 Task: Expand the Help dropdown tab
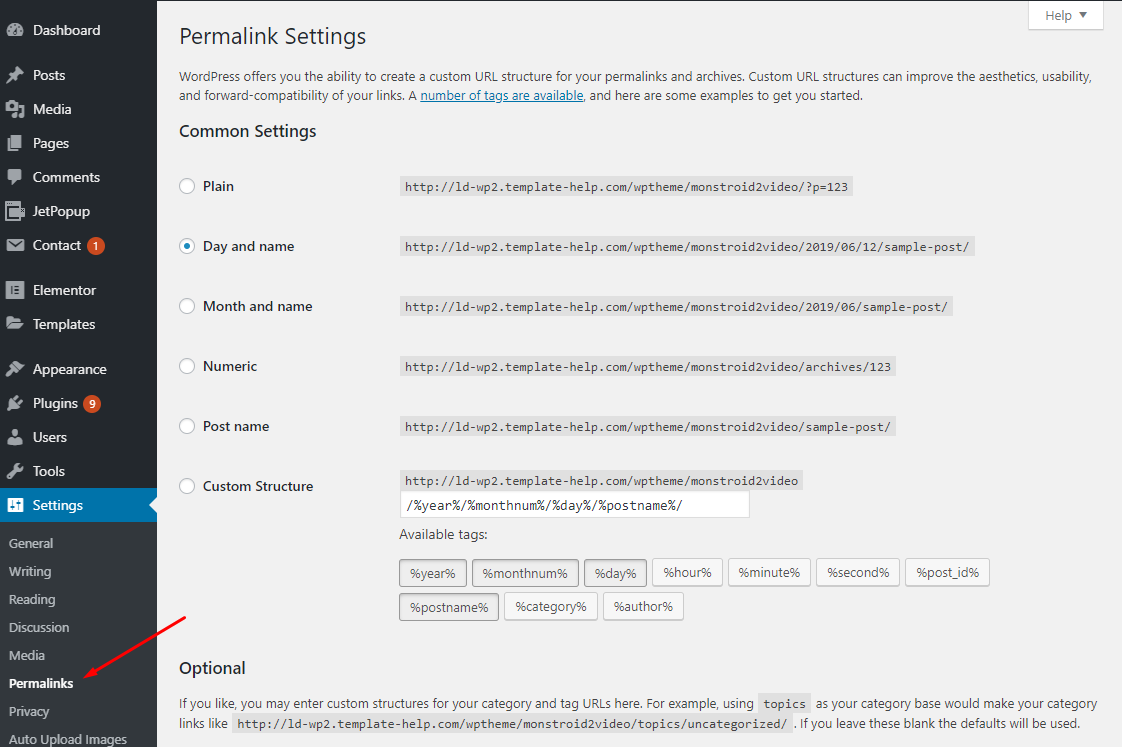1065,15
